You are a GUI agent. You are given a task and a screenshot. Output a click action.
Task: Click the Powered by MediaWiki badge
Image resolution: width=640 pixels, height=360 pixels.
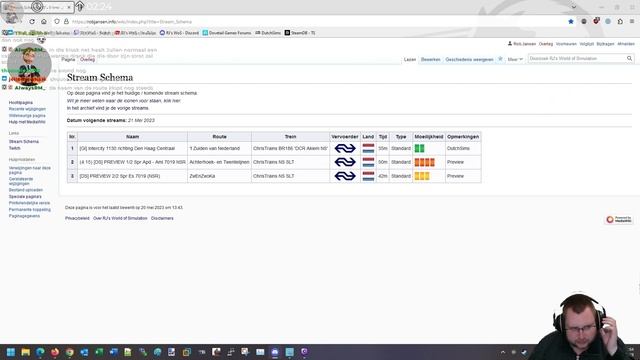619,220
